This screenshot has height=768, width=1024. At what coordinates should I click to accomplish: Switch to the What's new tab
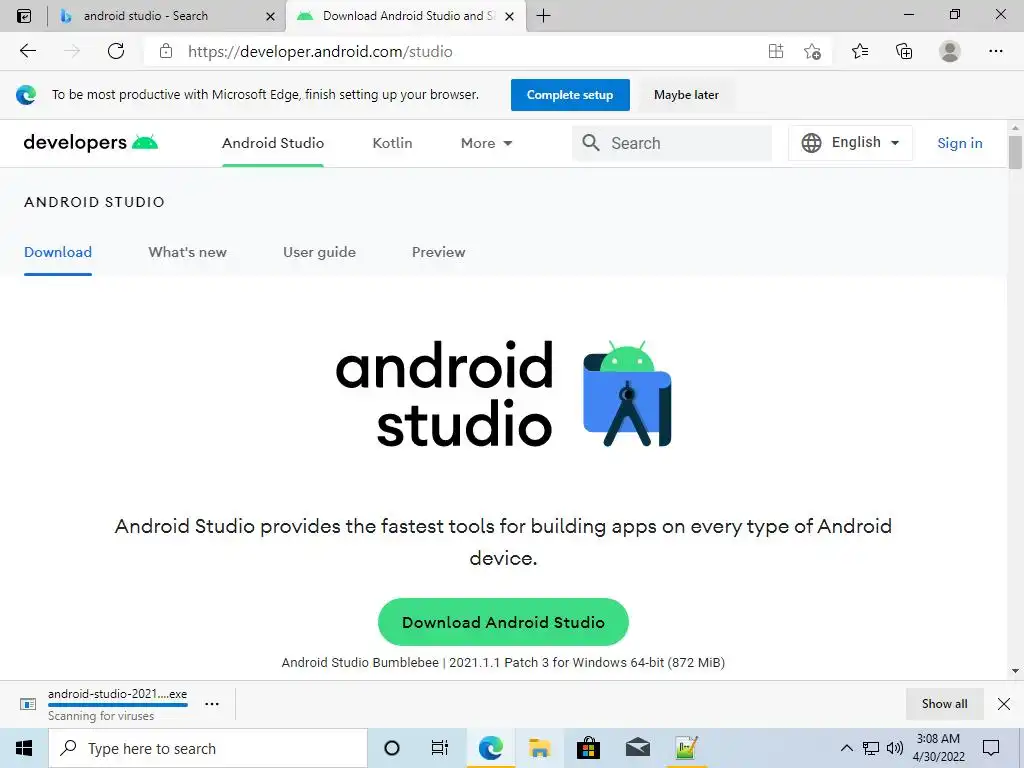187,252
